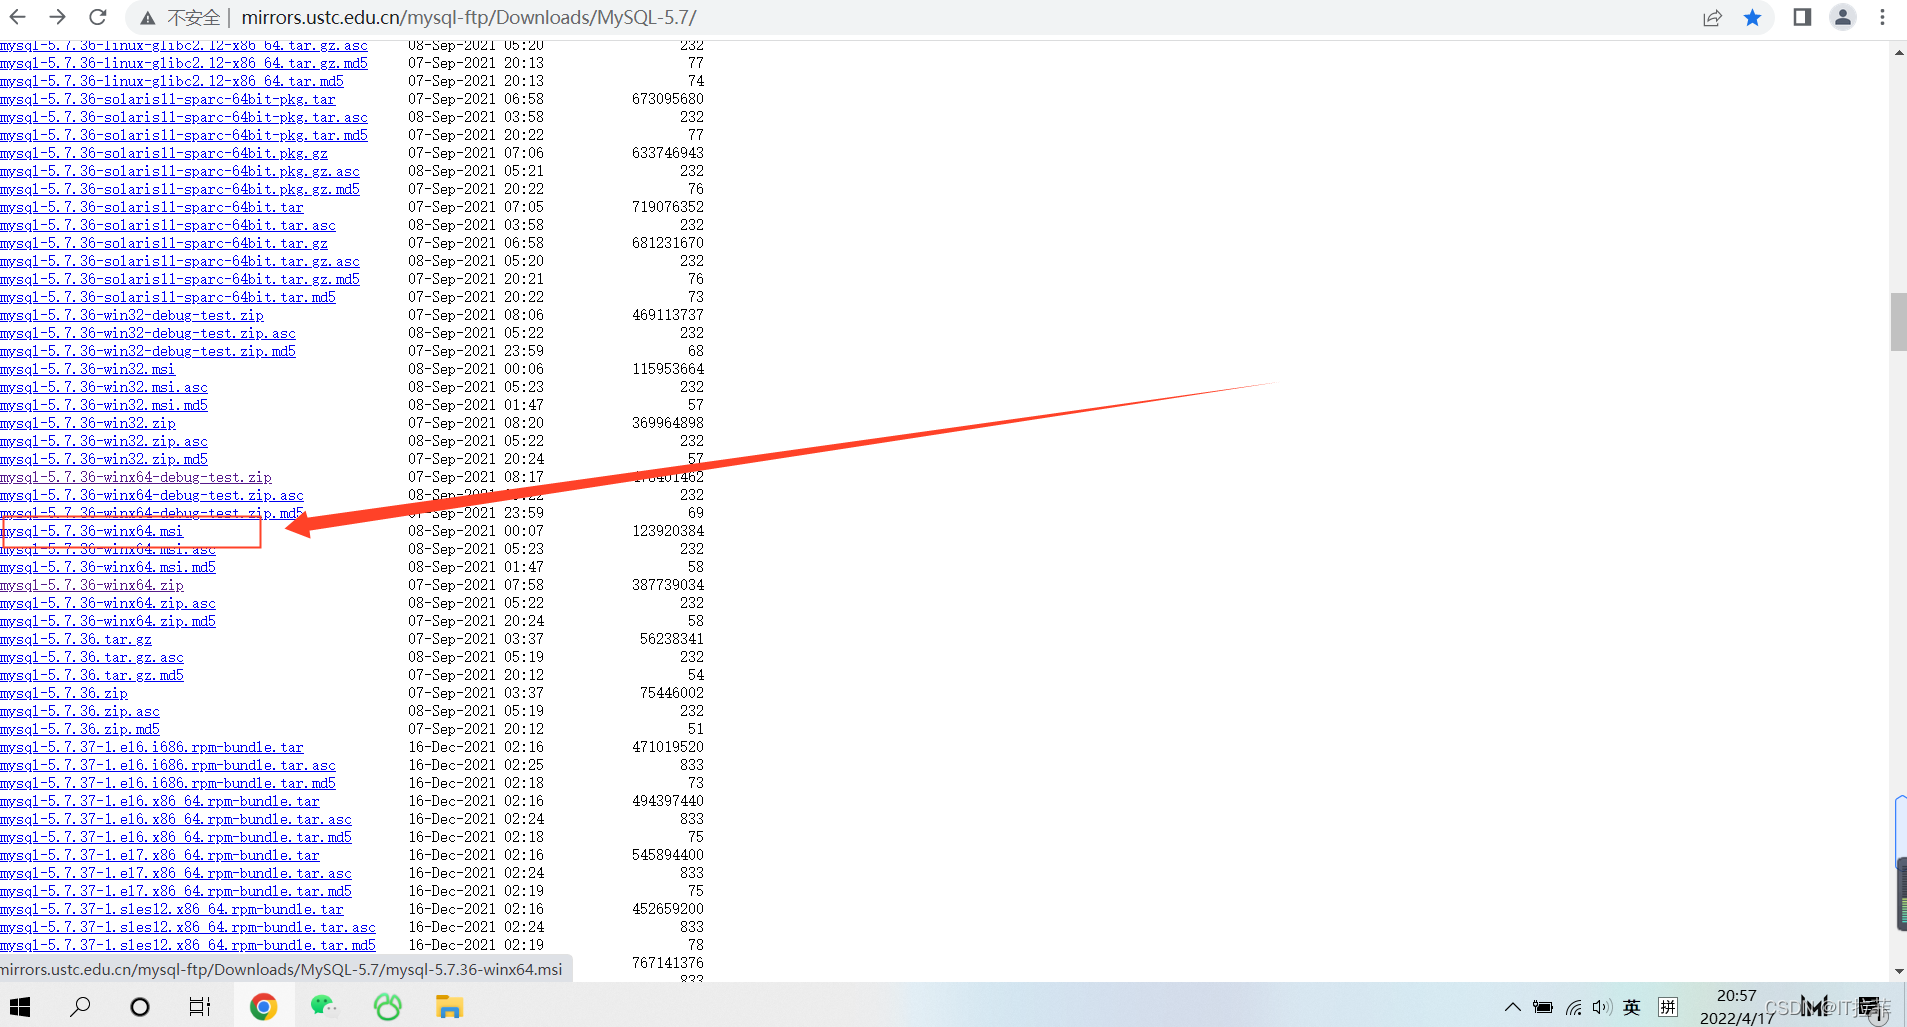Download mysql-5.7.37-1.el7.x86_64.rpm-bundle.tar
1907x1027 pixels.
point(160,855)
